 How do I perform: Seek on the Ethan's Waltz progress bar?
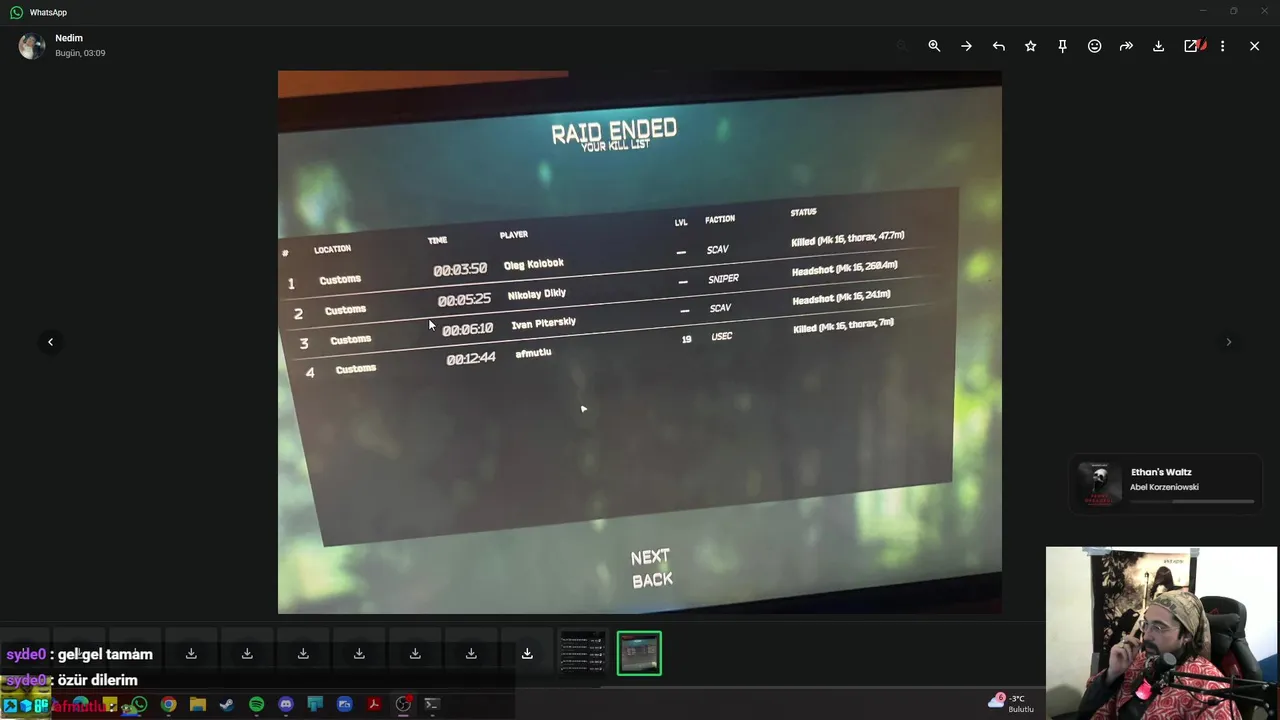click(1191, 501)
